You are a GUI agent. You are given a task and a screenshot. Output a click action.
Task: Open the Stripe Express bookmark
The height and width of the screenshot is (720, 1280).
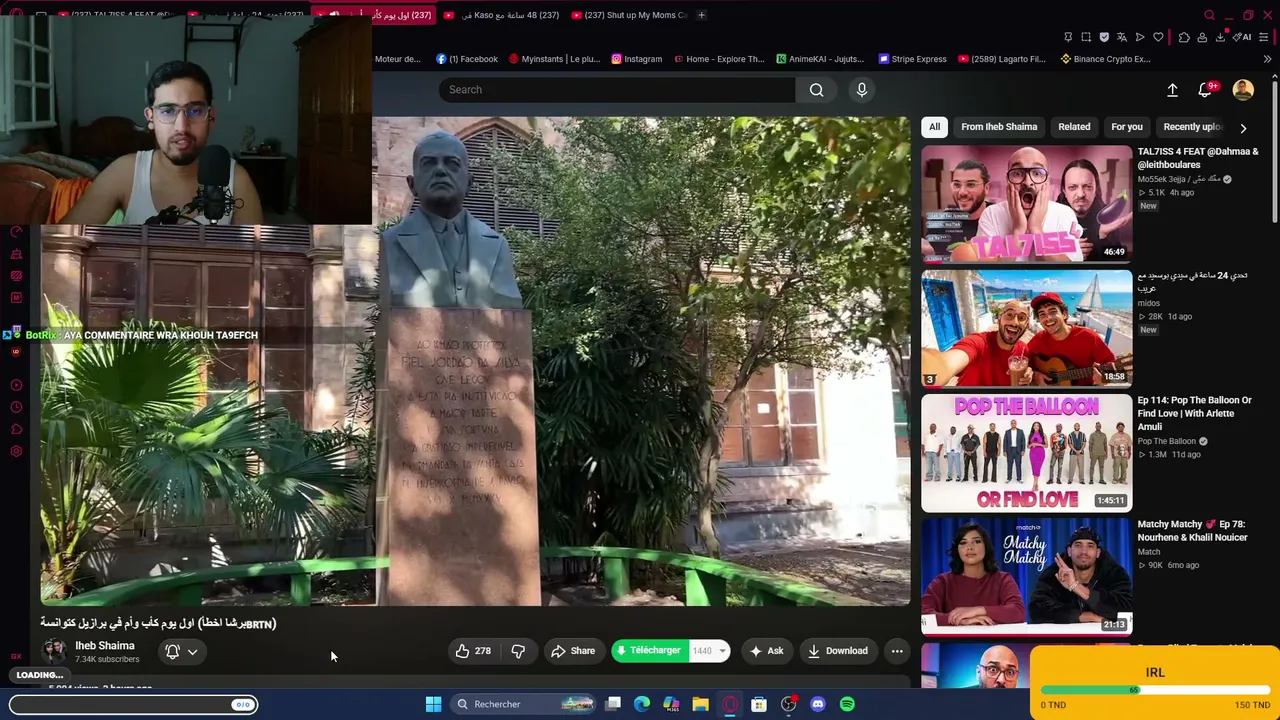[912, 59]
